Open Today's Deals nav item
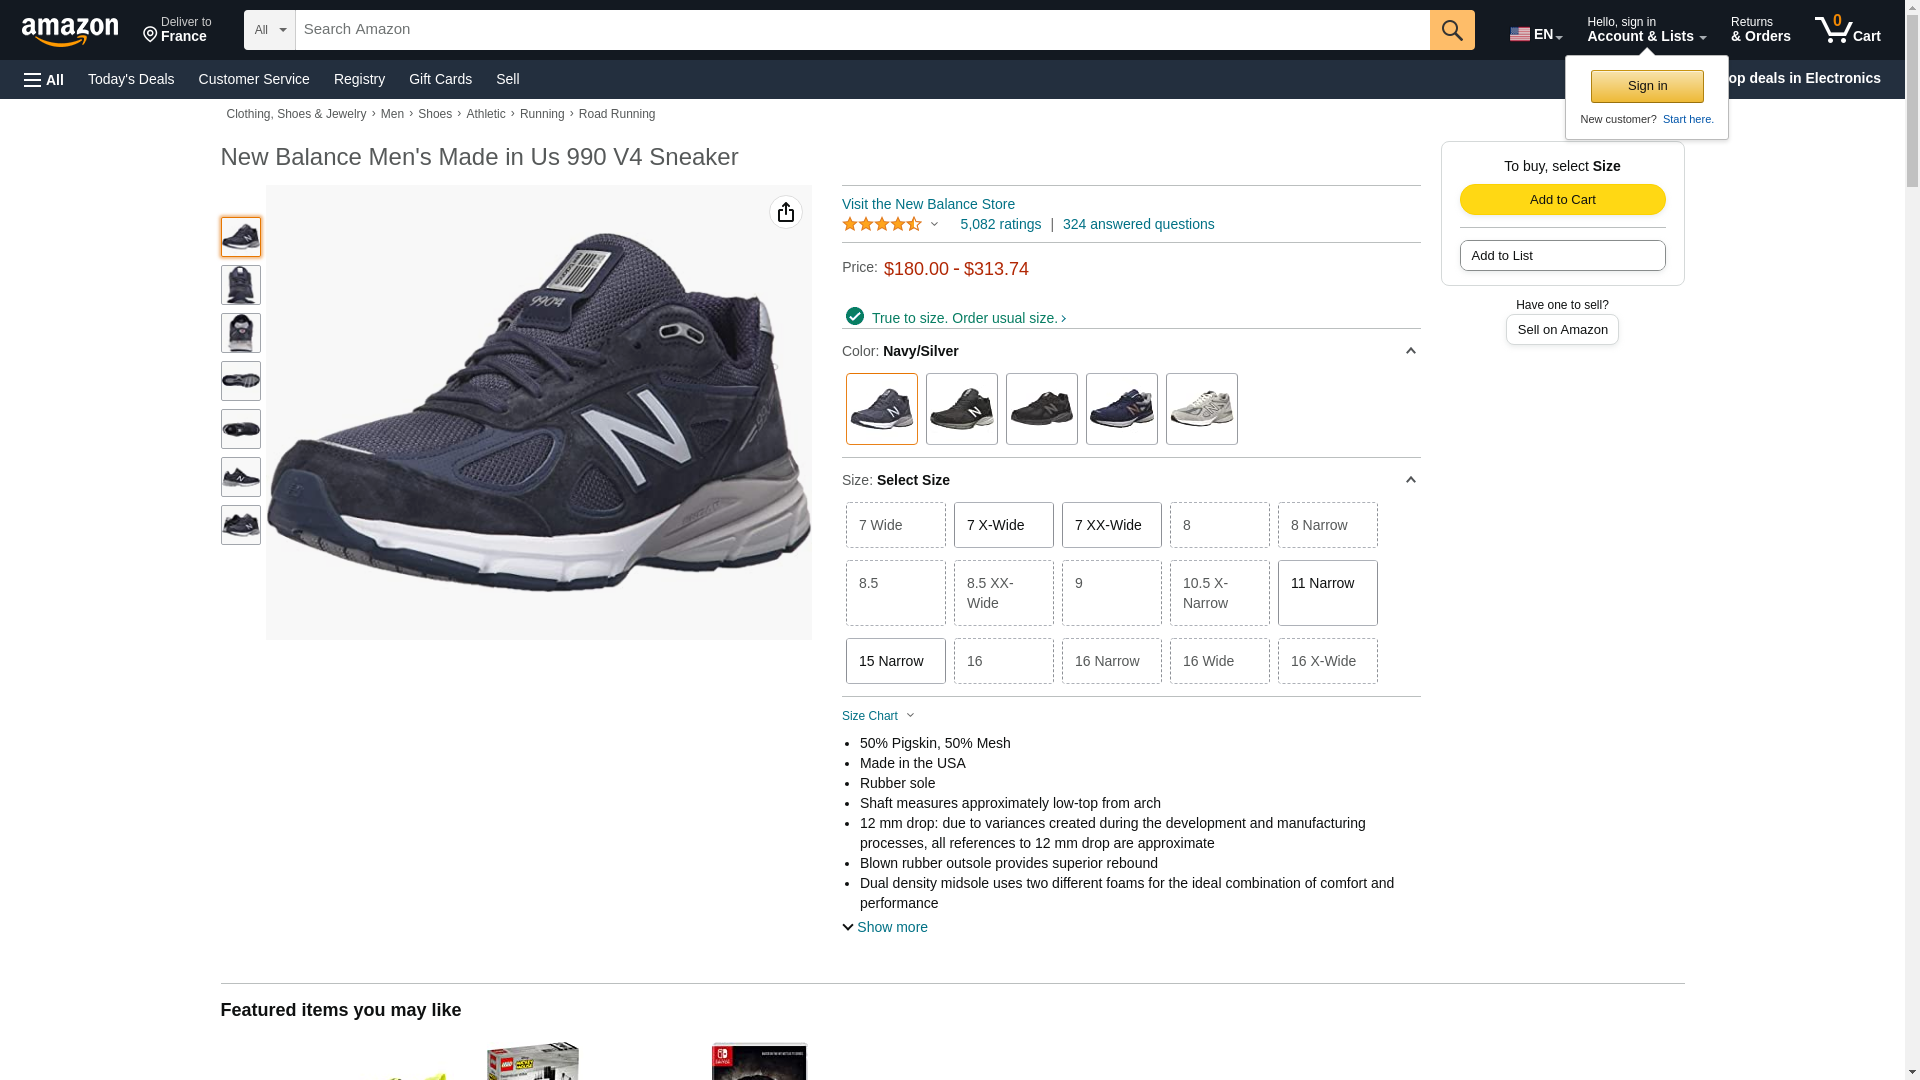The width and height of the screenshot is (1920, 1080). [x=131, y=79]
